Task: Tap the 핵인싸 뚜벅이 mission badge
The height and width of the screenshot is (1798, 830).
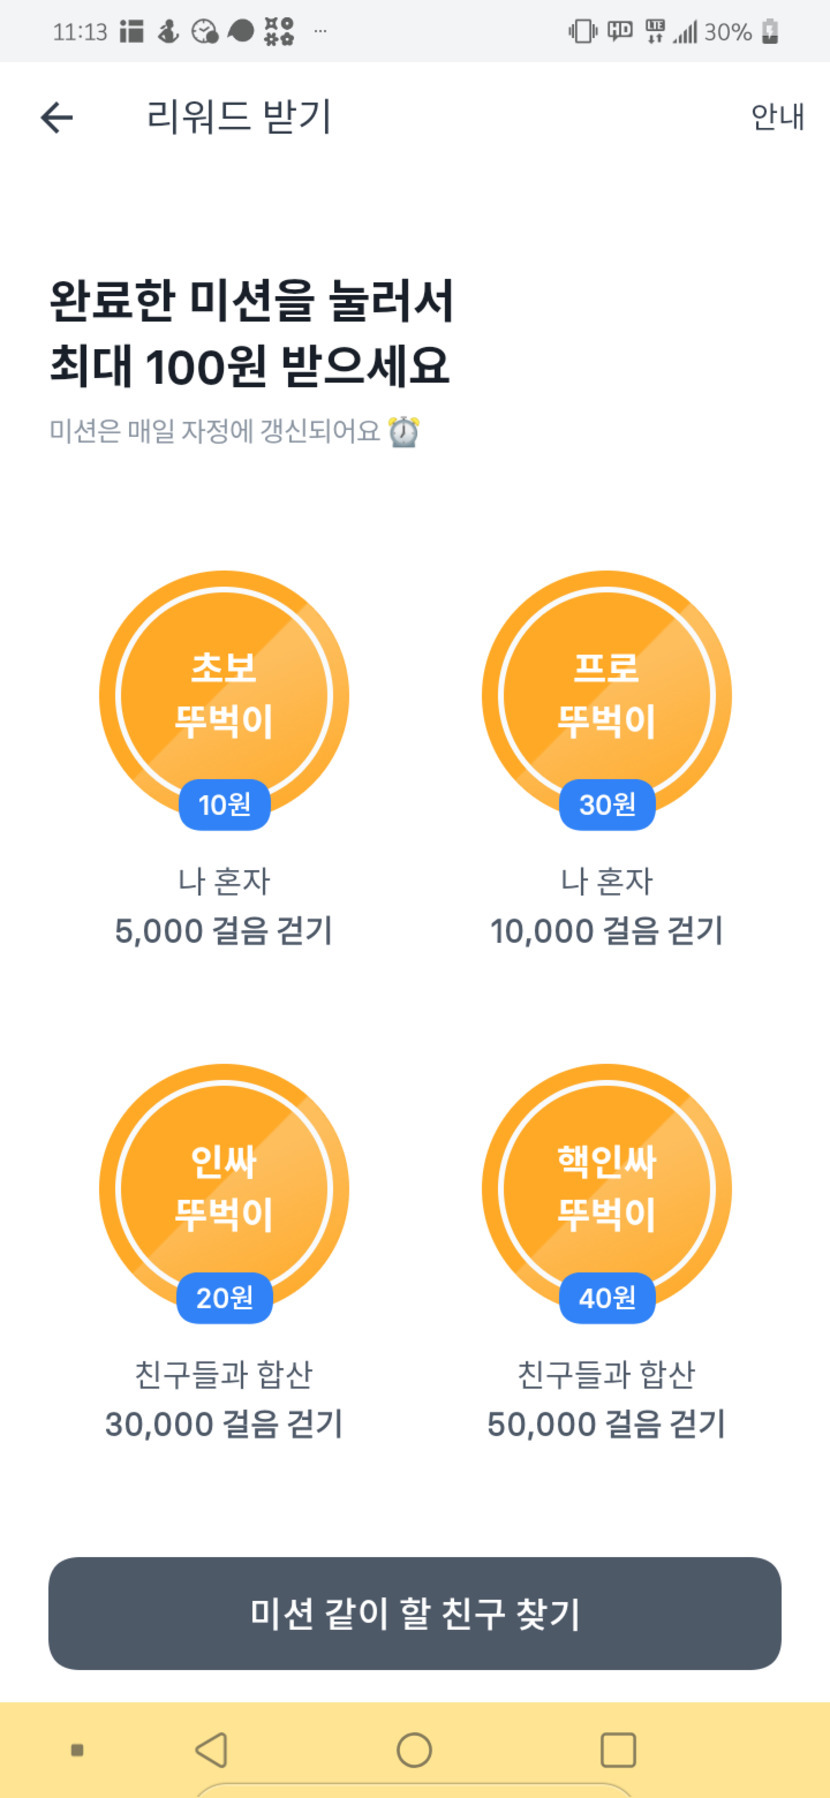Action: tap(606, 1188)
